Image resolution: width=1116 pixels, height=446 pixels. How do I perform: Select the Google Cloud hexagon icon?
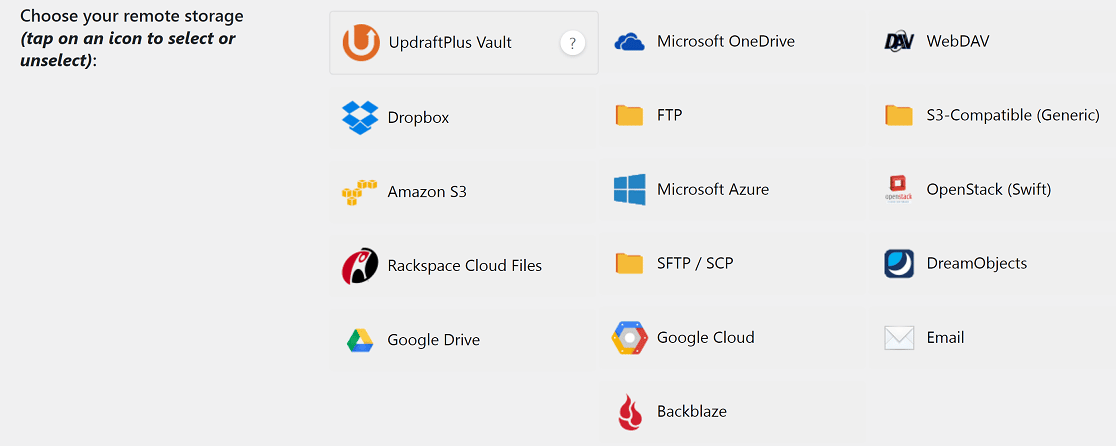(629, 338)
